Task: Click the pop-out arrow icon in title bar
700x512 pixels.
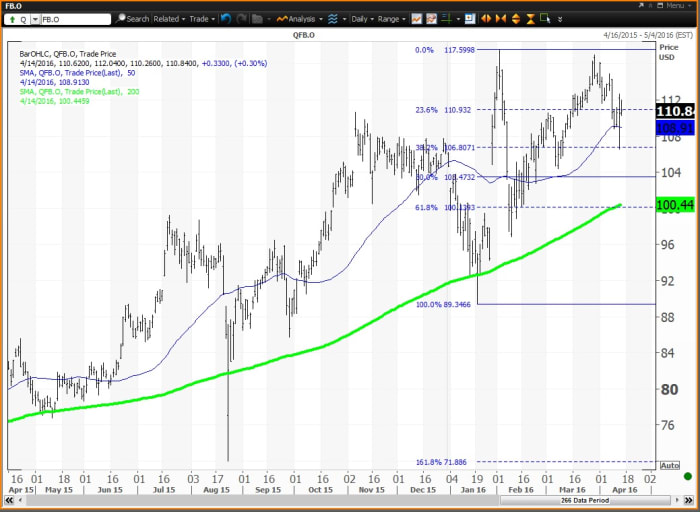Action: [641, 6]
